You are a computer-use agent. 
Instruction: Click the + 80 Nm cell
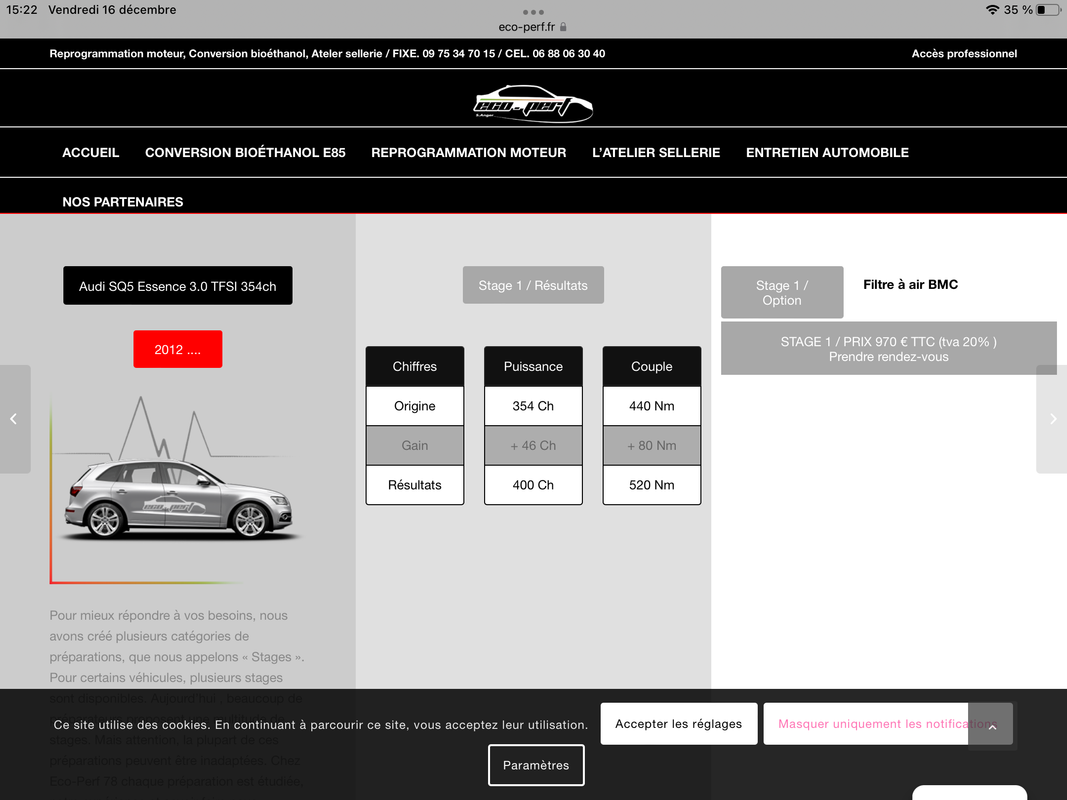pyautogui.click(x=651, y=446)
